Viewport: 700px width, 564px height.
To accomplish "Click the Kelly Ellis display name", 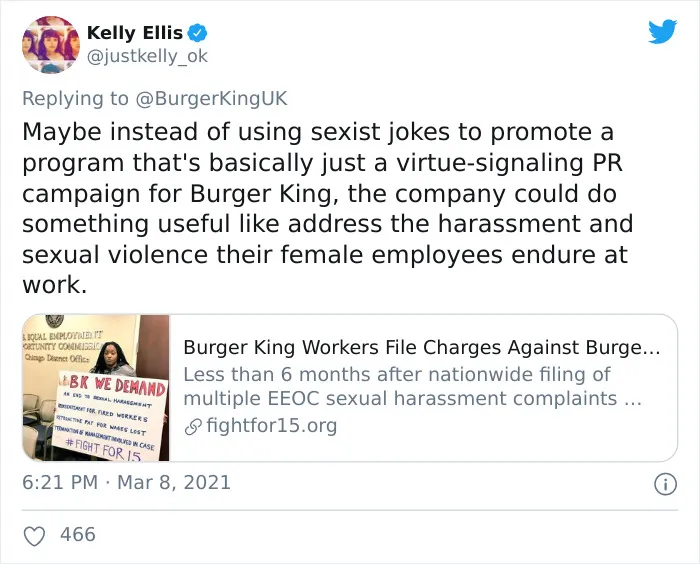I will (x=134, y=33).
